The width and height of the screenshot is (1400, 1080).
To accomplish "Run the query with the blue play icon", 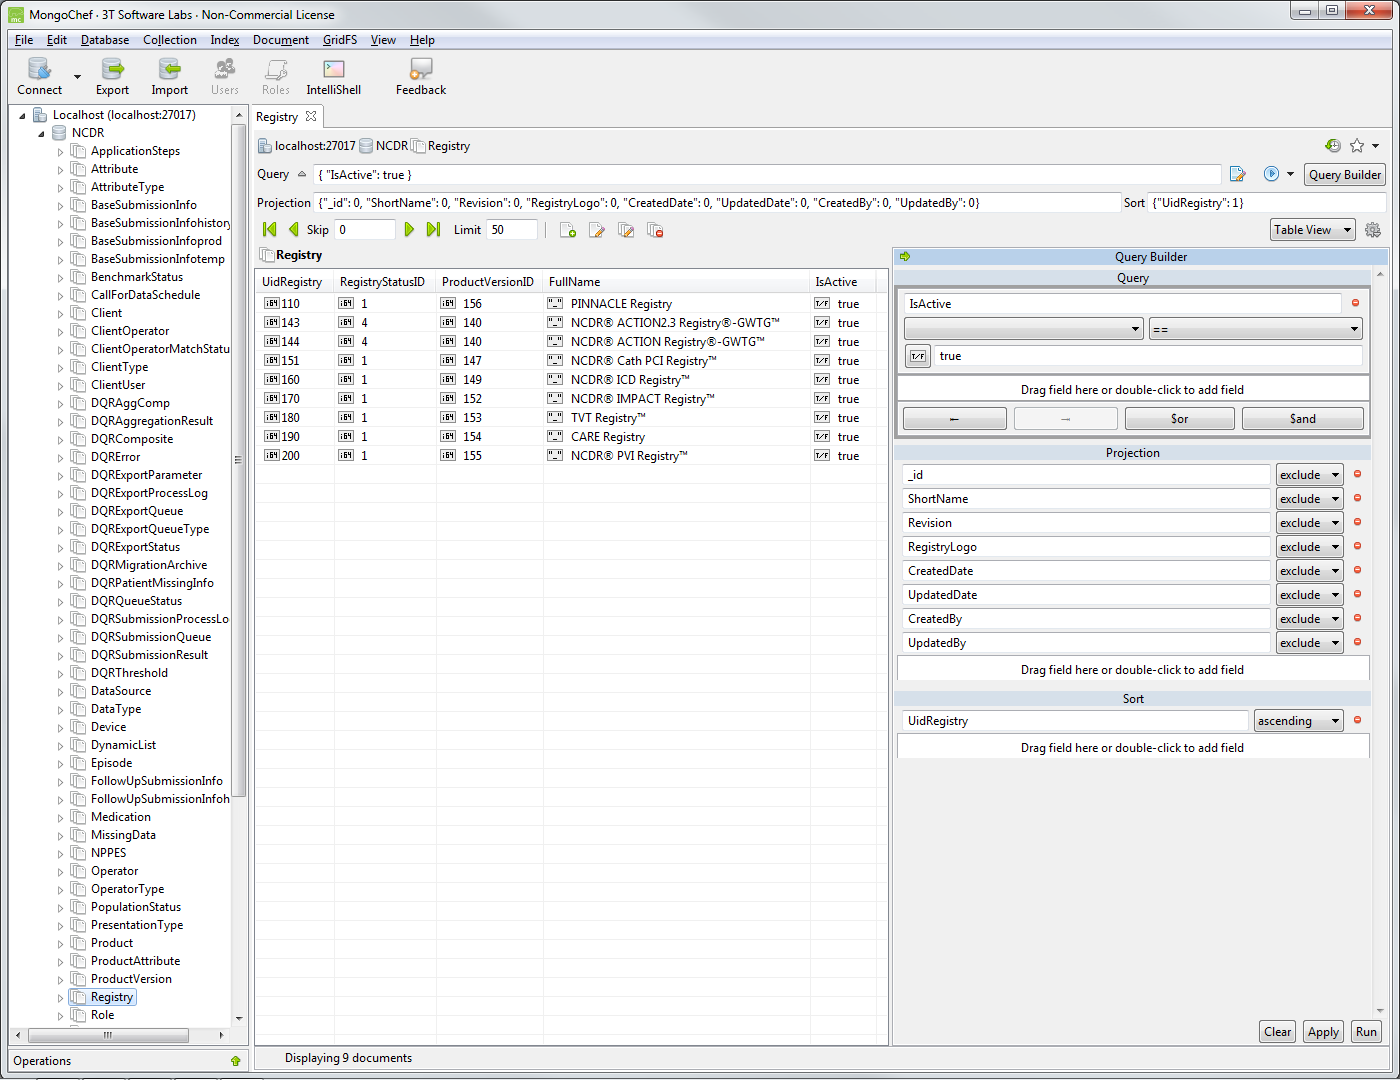I will [1271, 174].
